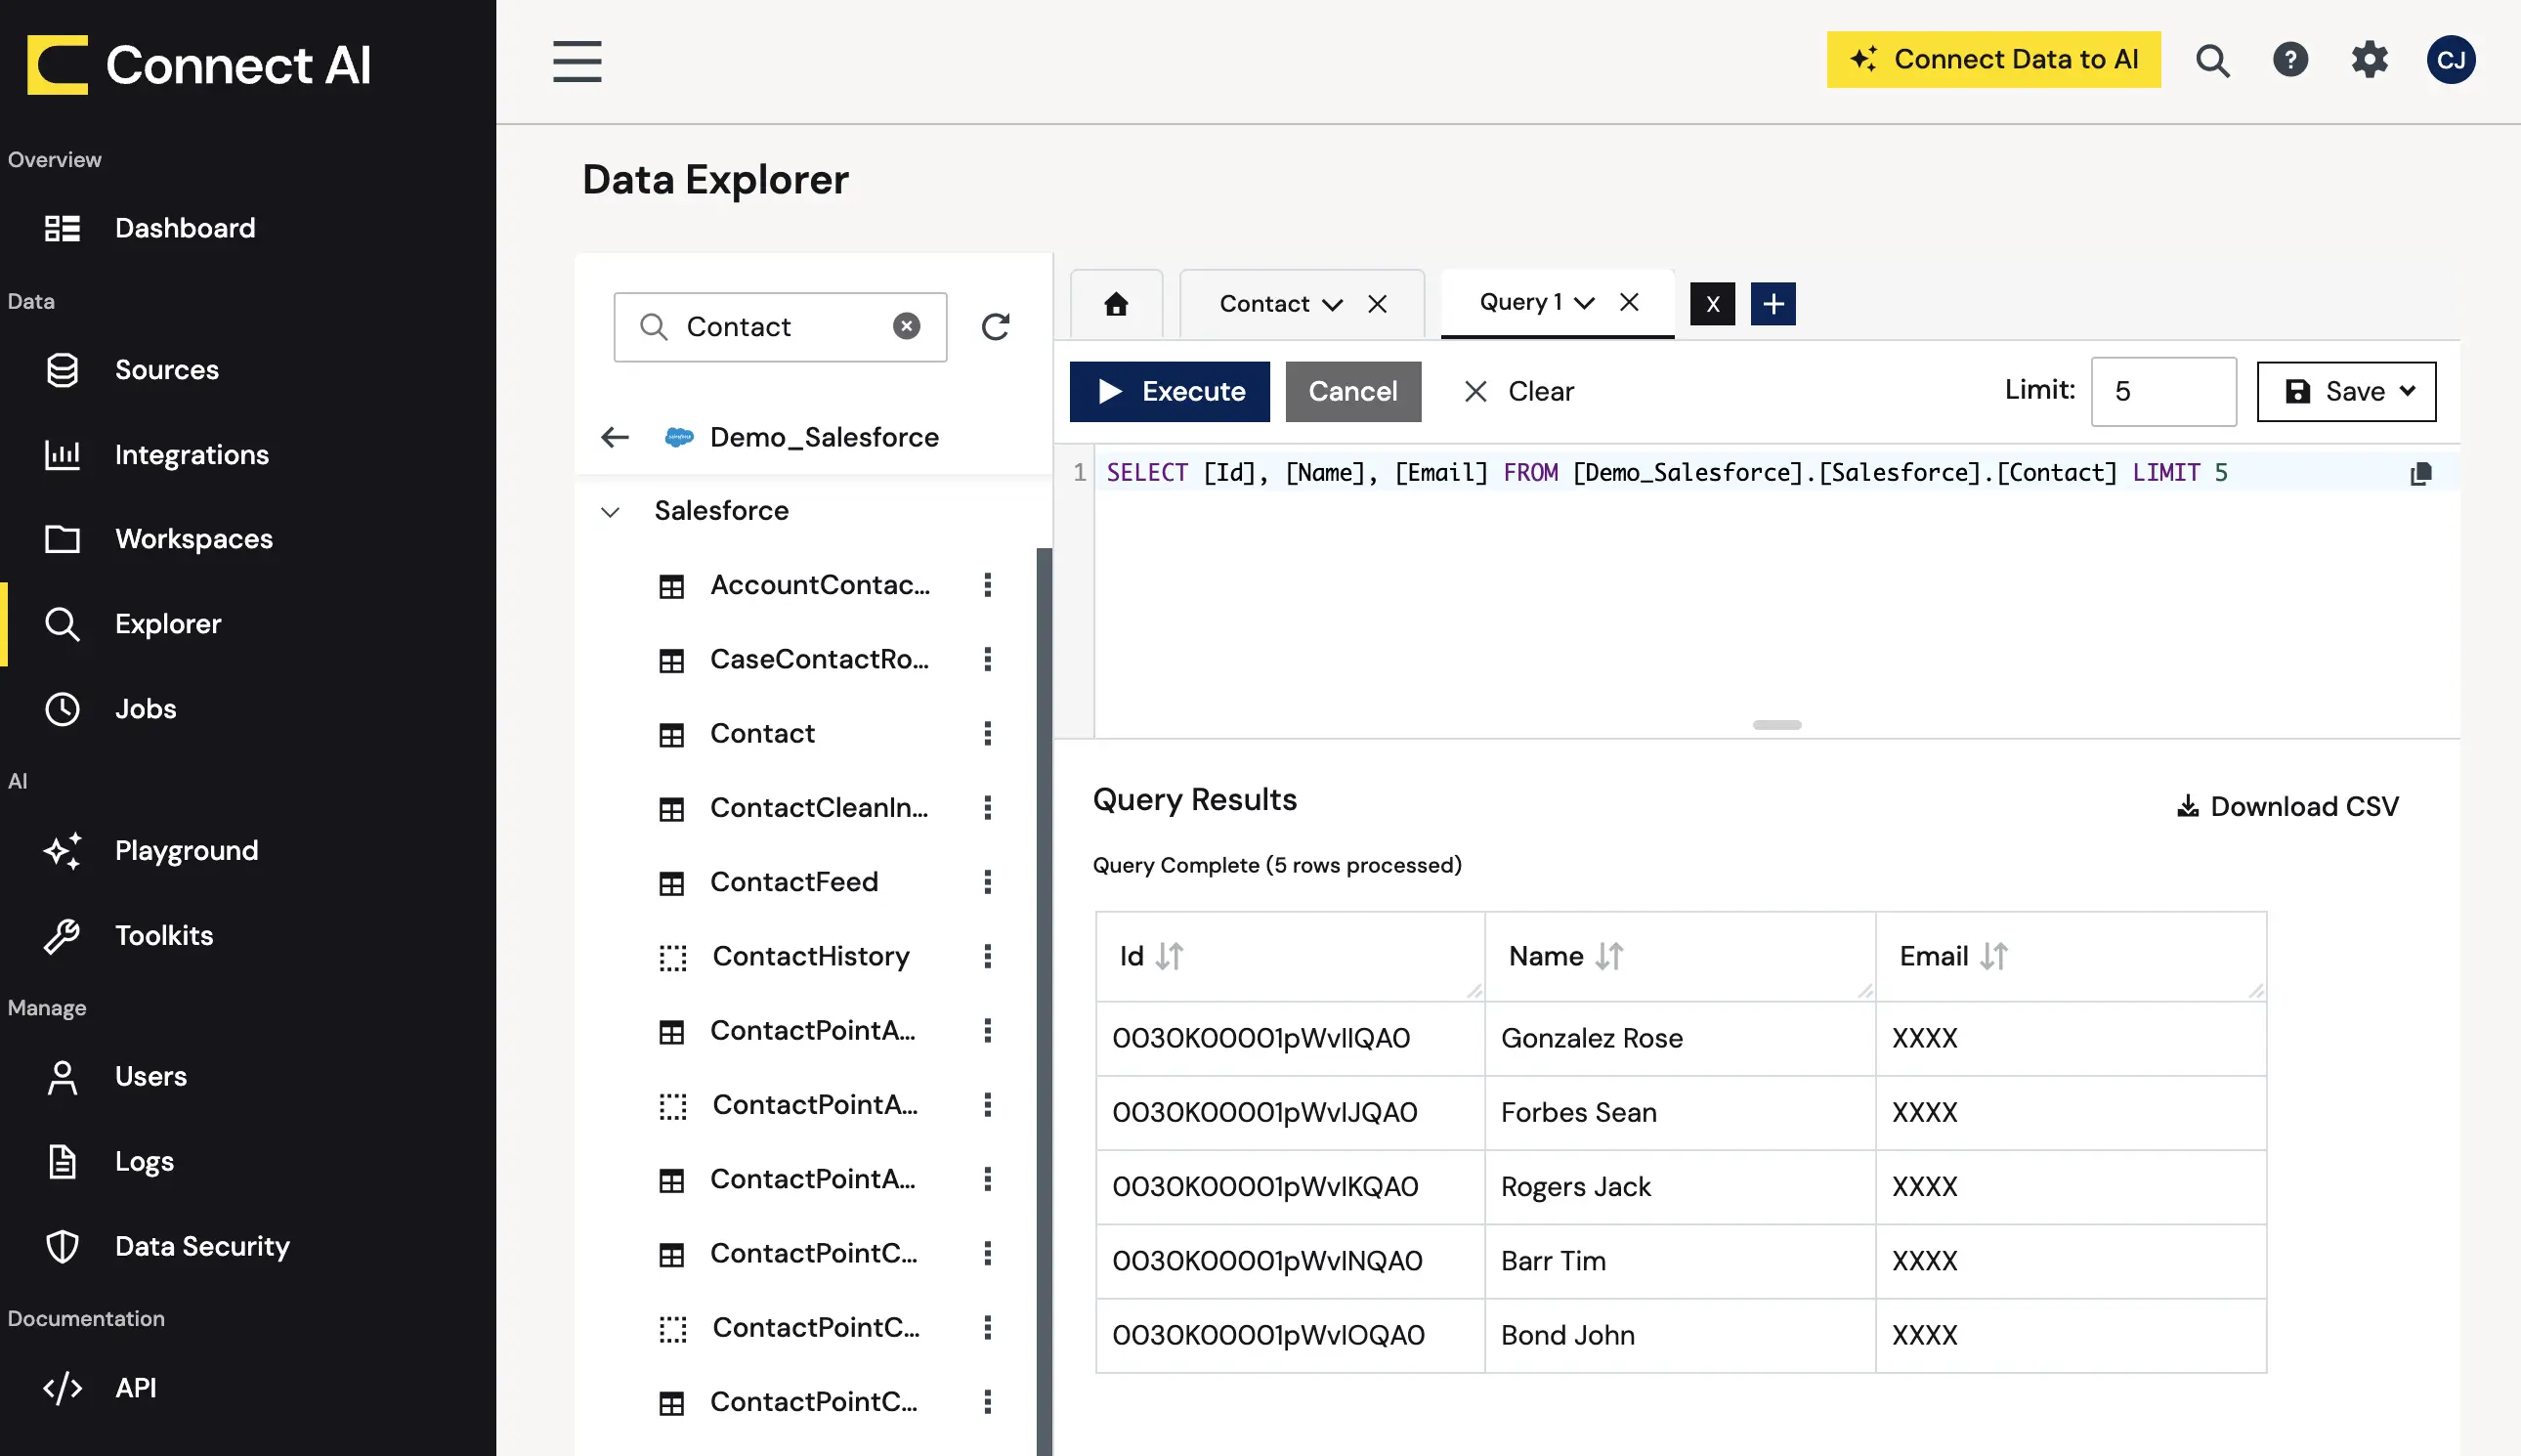Viewport: 2521px width, 1456px height.
Task: Click the Gonzalez Rose name cell
Action: click(1680, 1038)
